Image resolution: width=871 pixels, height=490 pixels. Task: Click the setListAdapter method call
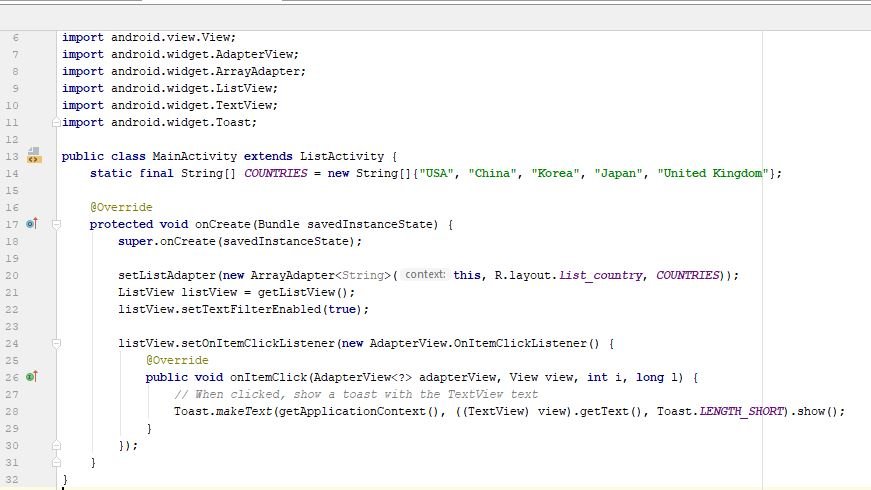(x=167, y=276)
